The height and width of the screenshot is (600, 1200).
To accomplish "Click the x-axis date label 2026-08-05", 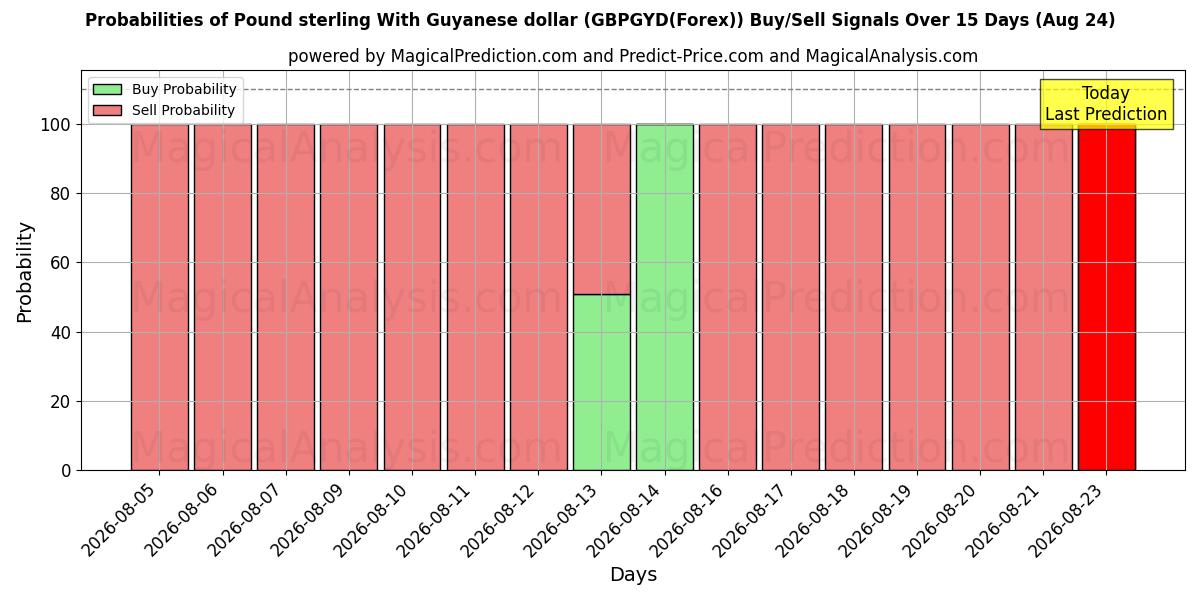I will [x=122, y=518].
